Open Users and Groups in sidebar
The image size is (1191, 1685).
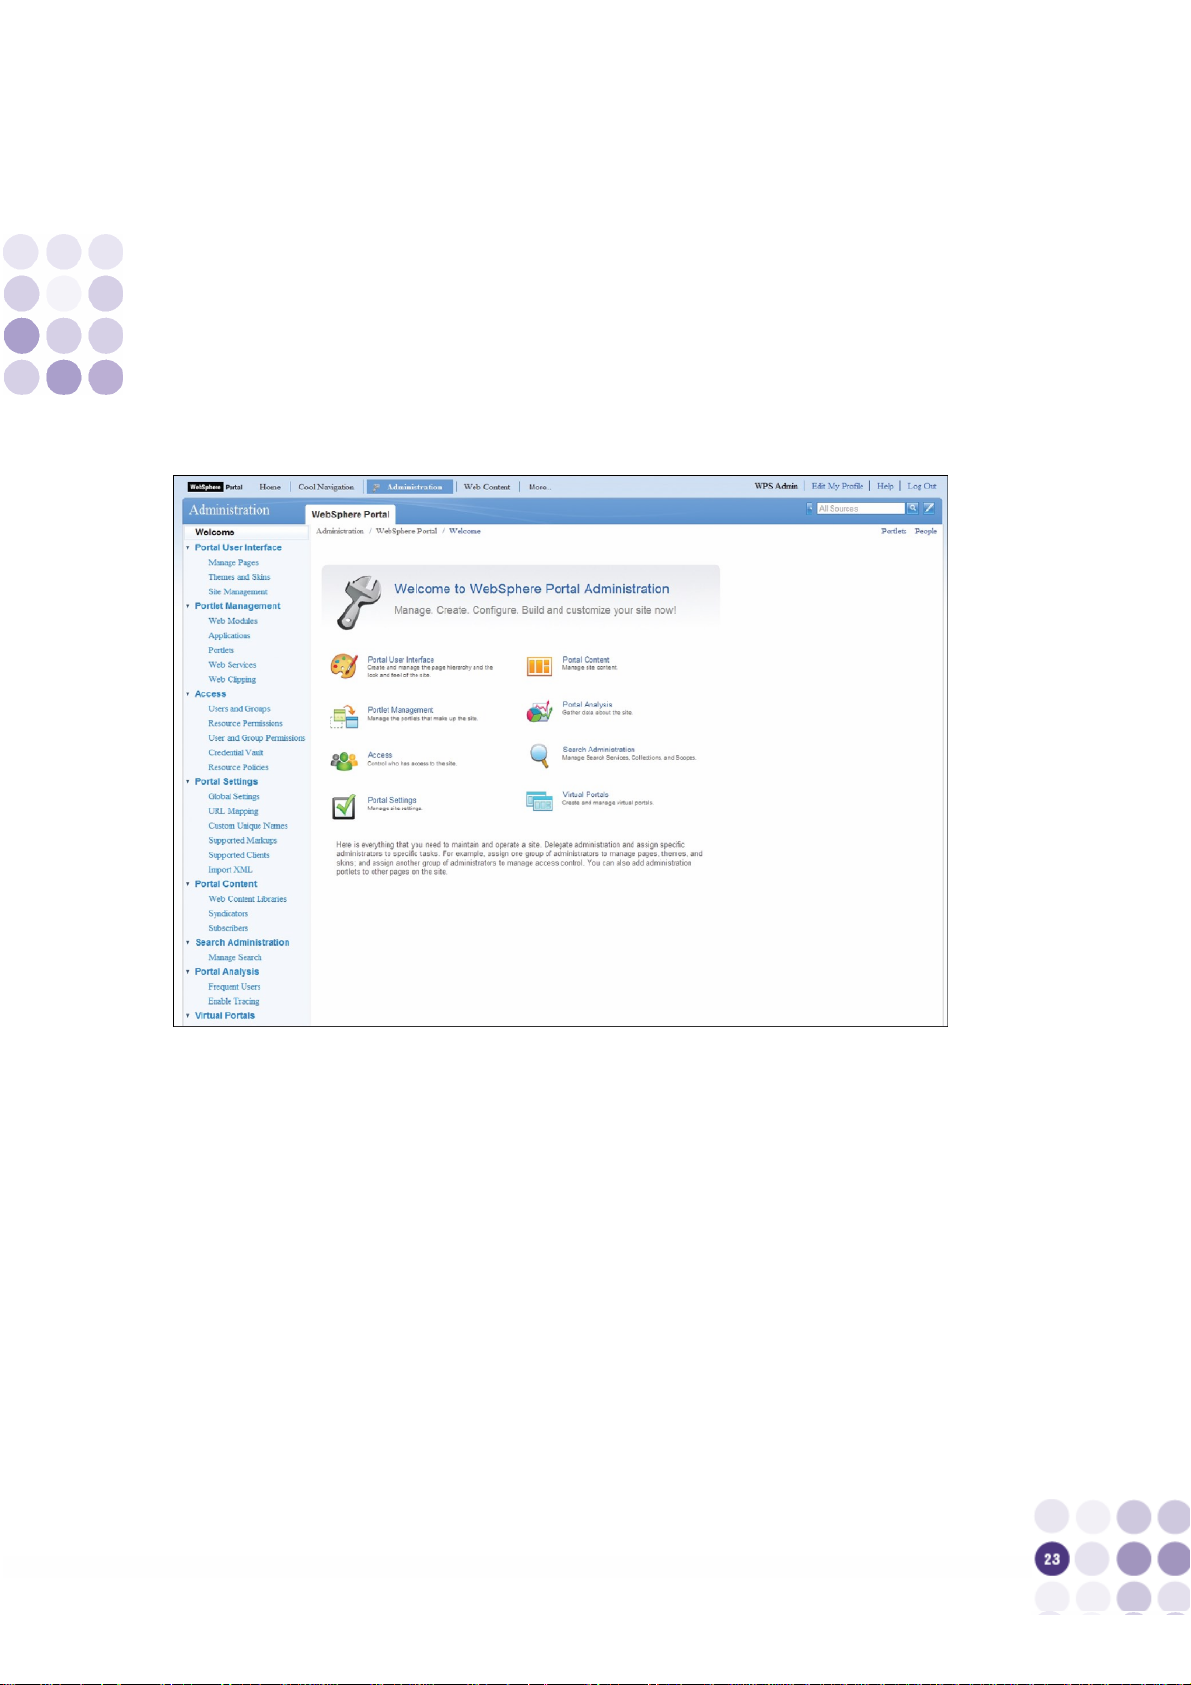pos(239,709)
